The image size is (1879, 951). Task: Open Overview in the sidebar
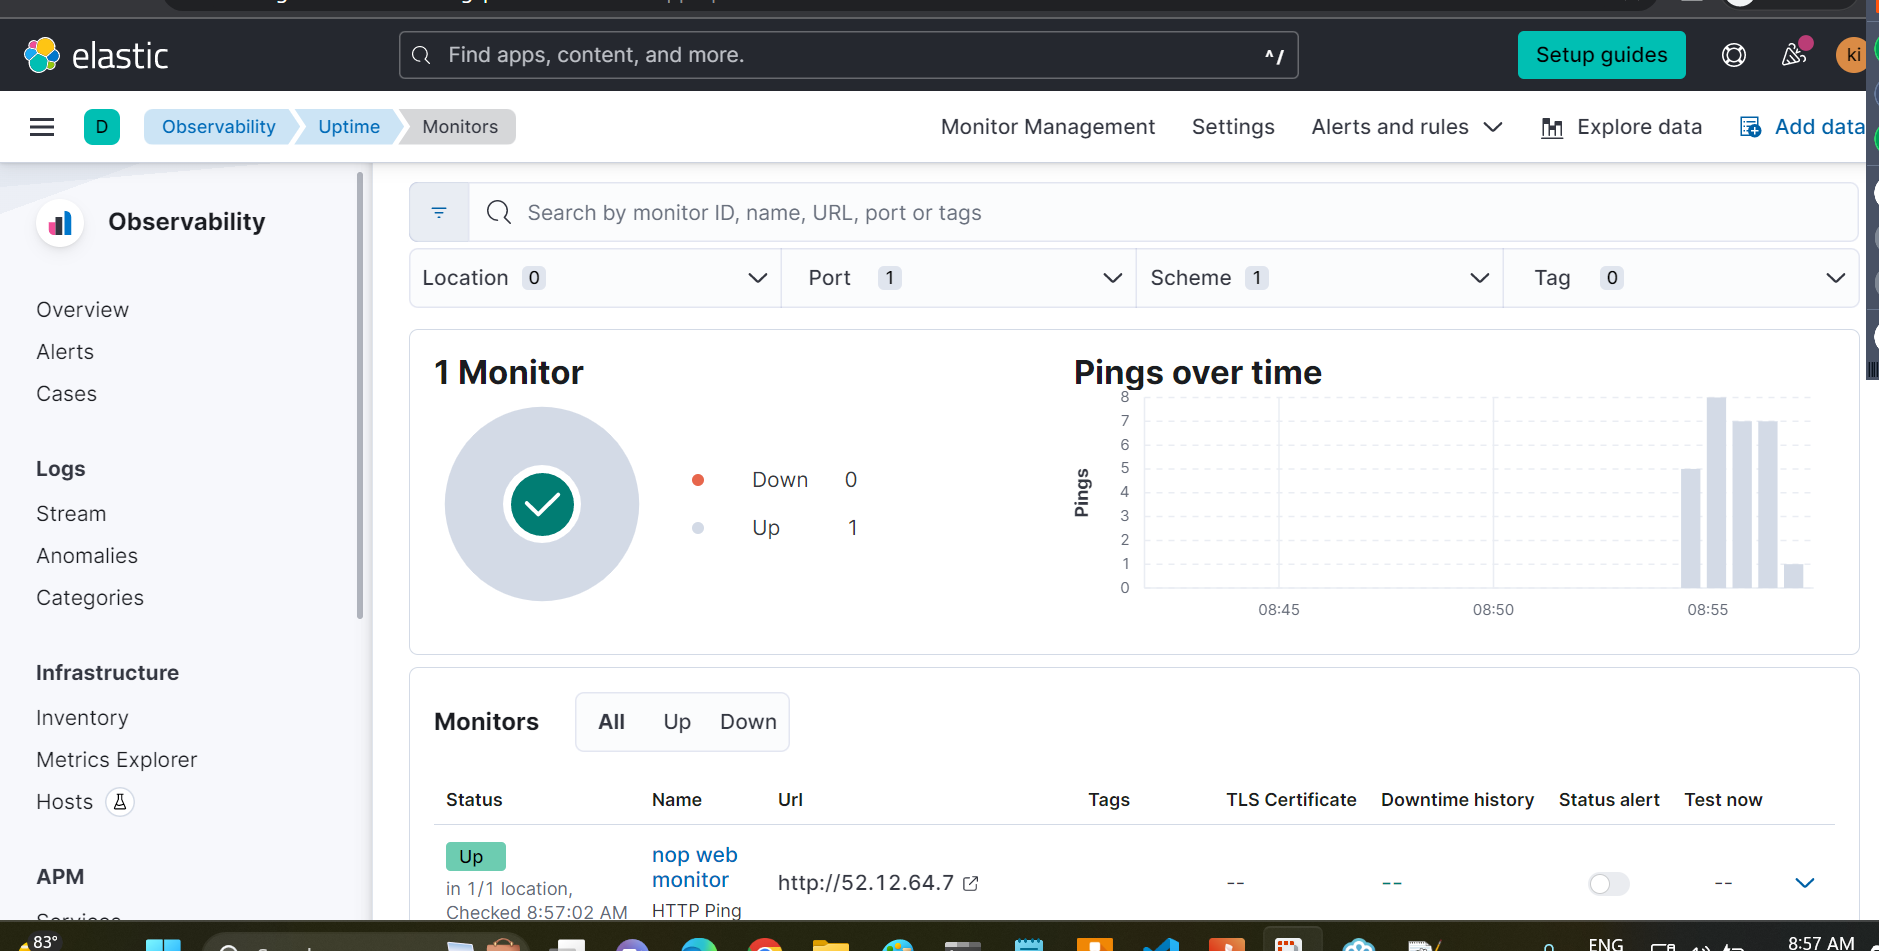[83, 310]
